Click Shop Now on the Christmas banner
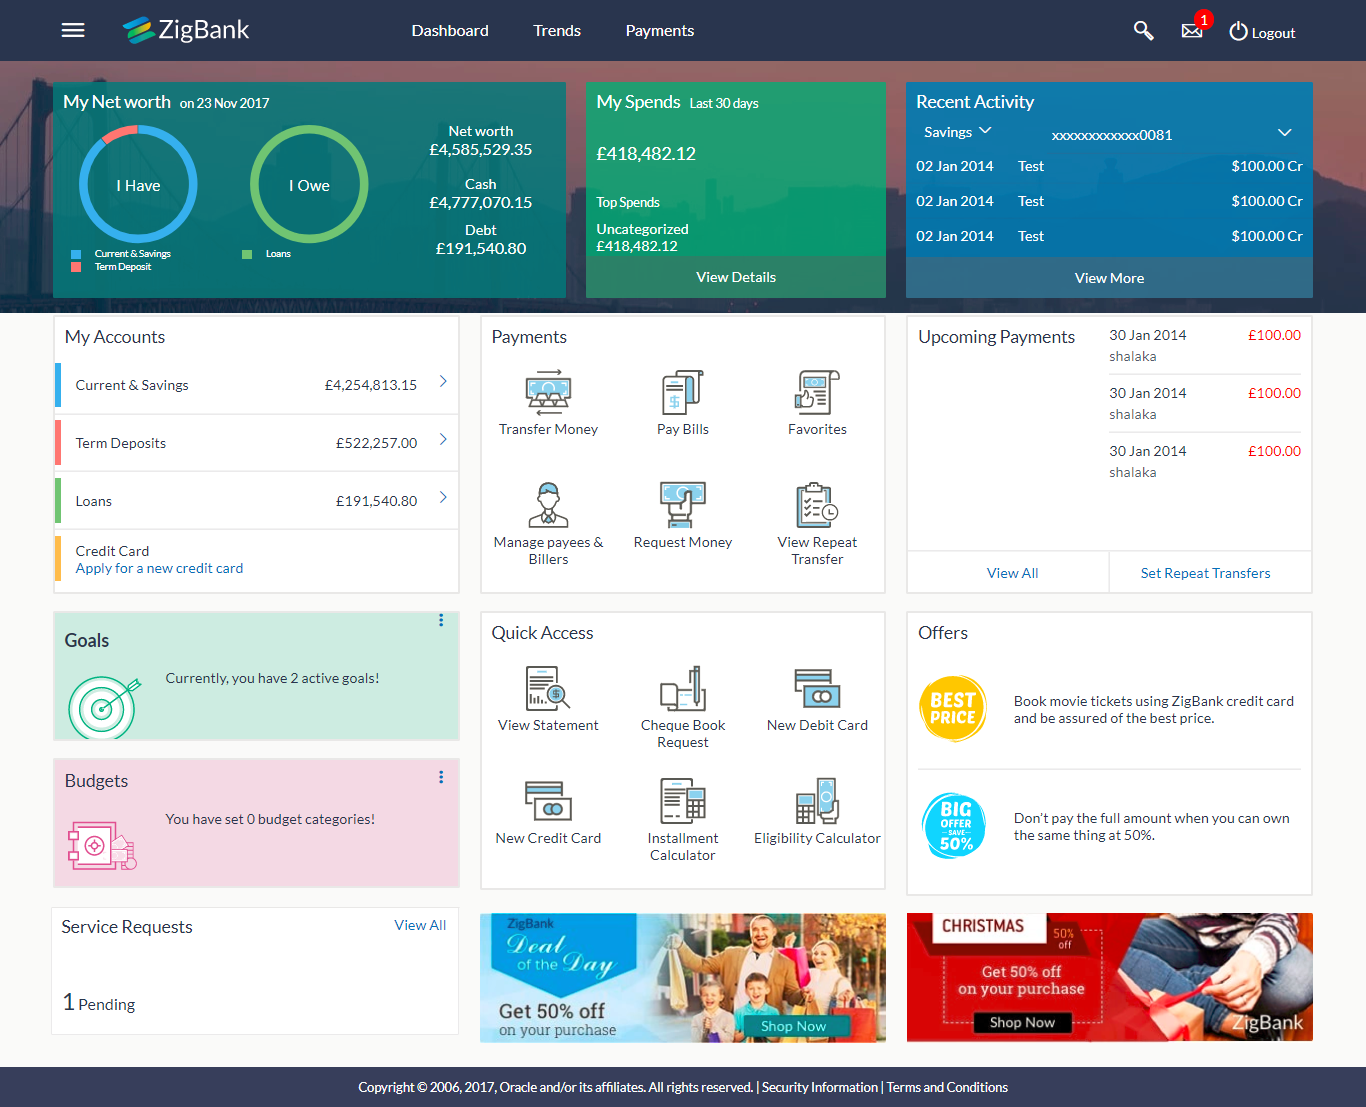 tap(1022, 1022)
